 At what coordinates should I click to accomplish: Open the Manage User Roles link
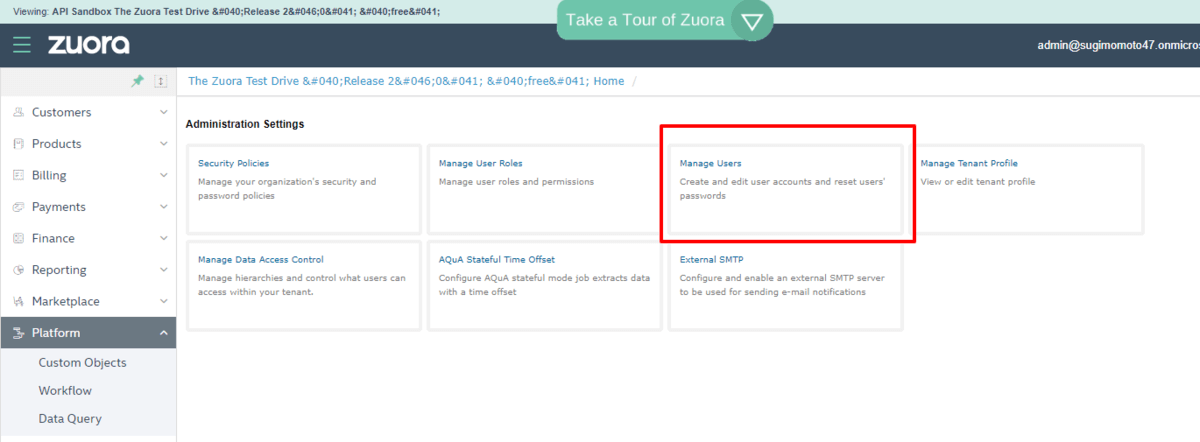tap(480, 163)
